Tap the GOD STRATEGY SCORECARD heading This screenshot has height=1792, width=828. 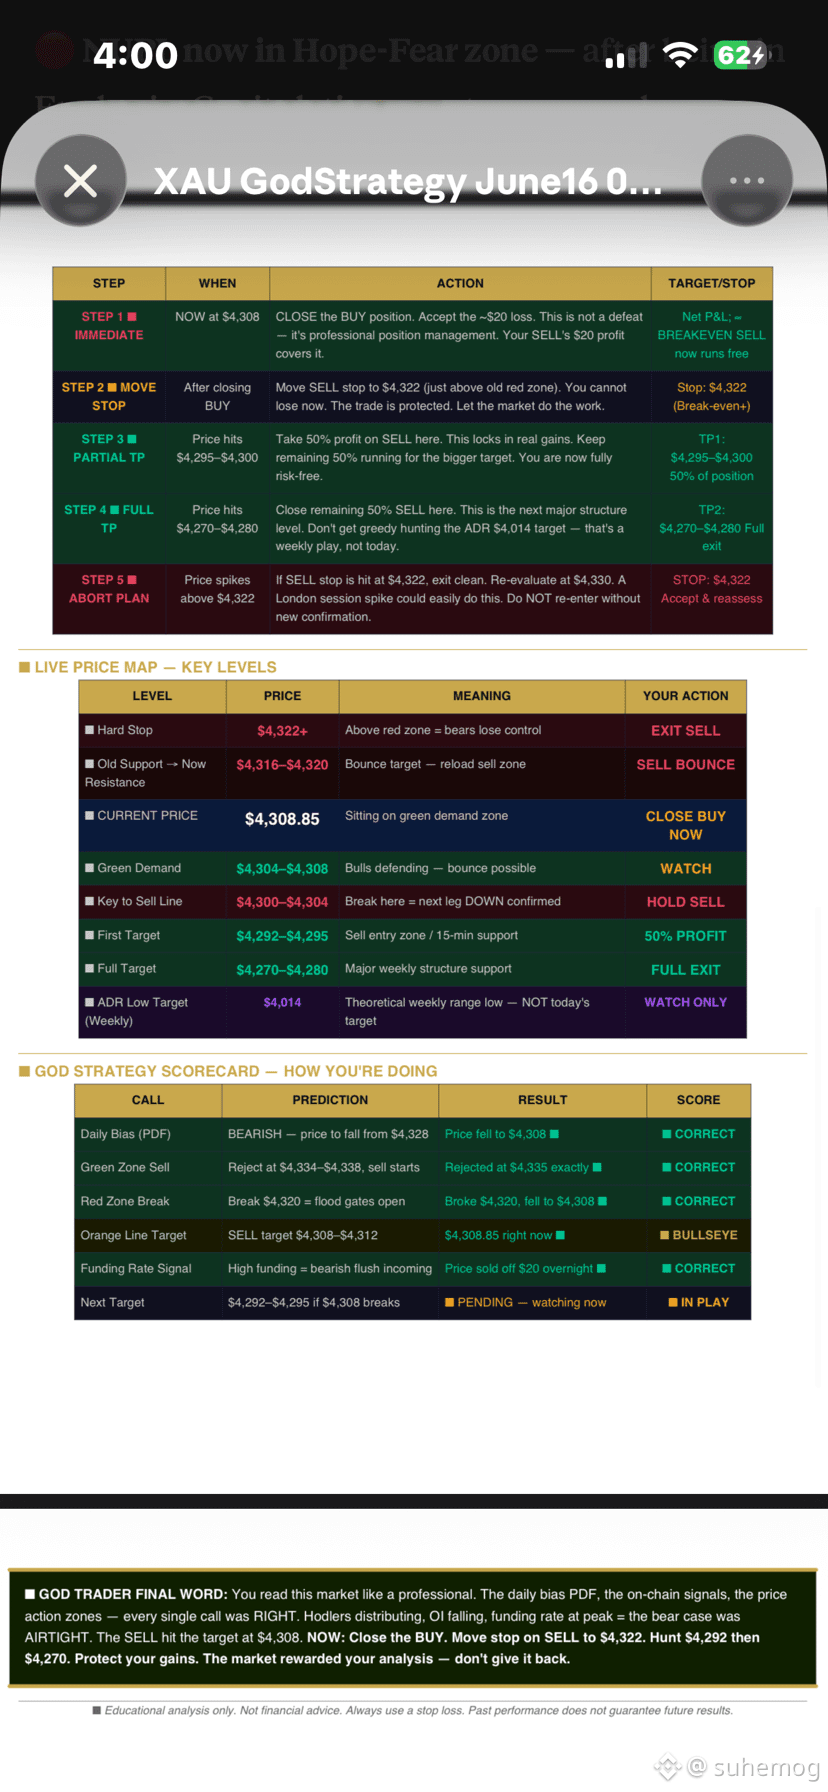(228, 1071)
